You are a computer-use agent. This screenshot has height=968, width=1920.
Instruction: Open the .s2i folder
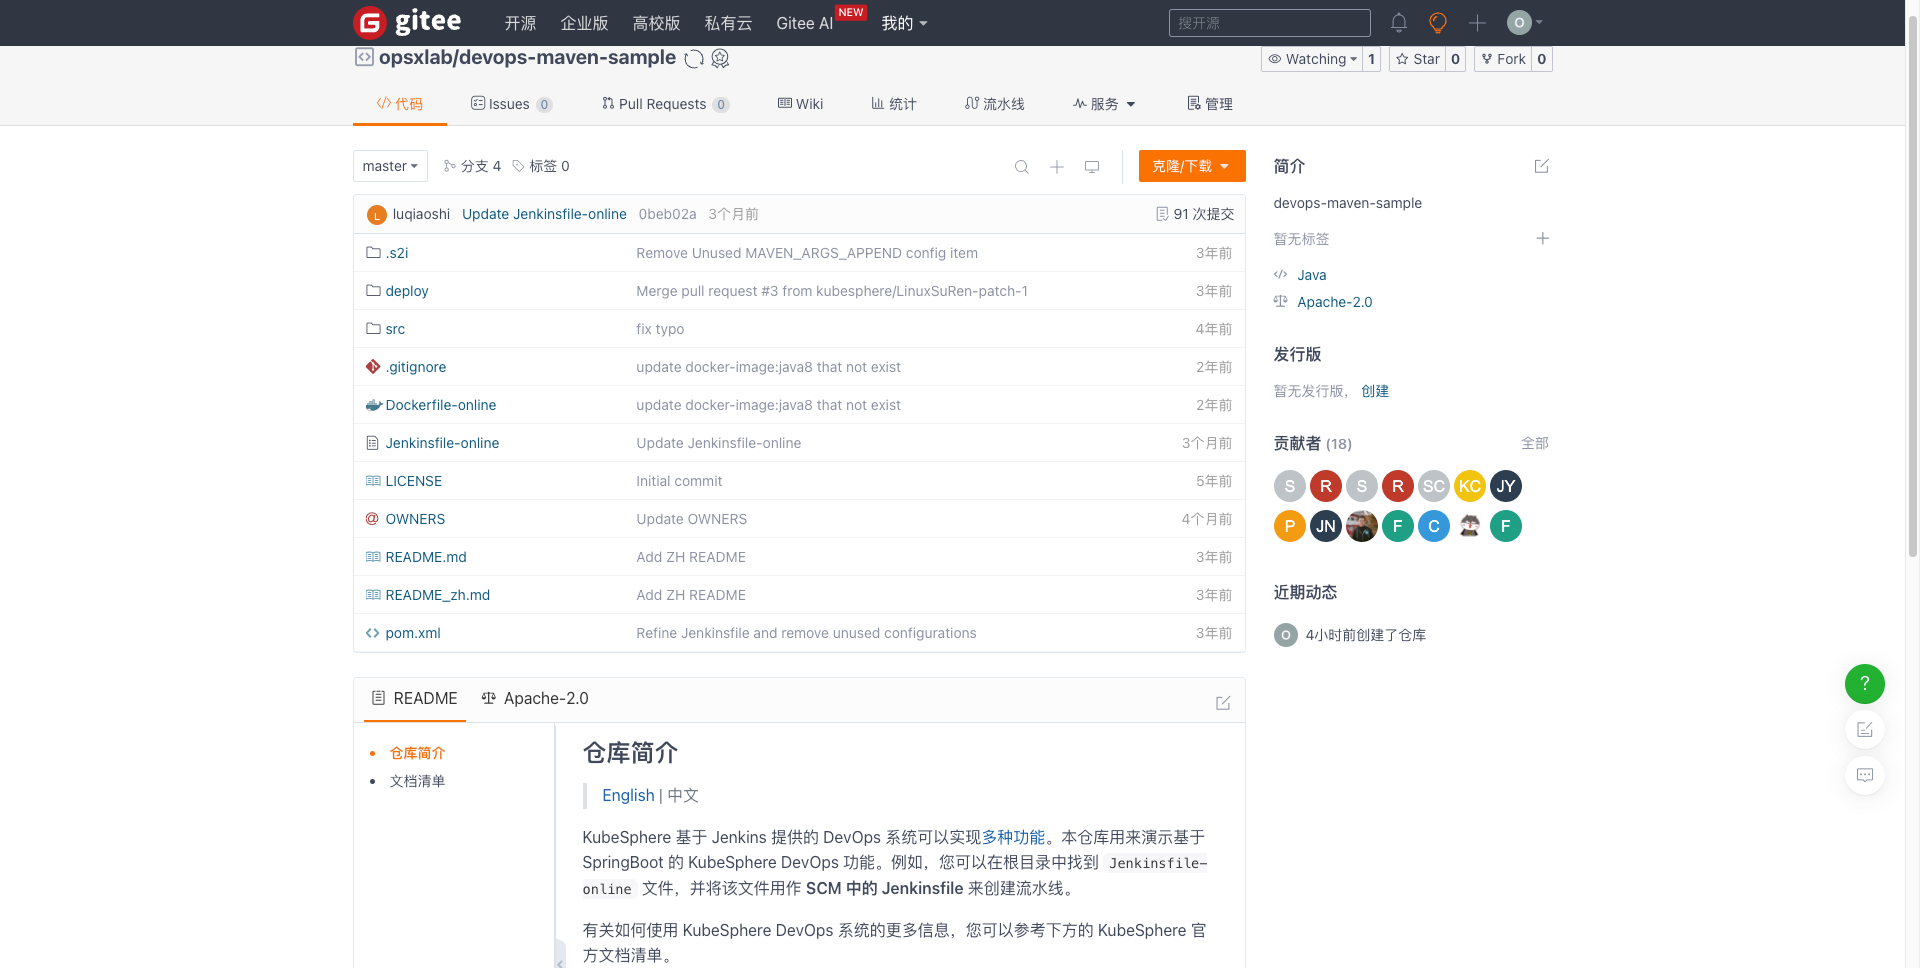tap(397, 253)
